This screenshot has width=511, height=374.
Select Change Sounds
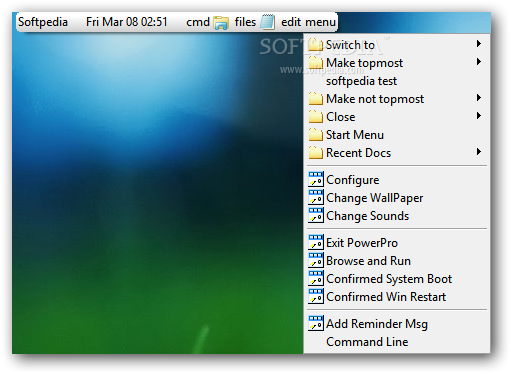(x=397, y=216)
